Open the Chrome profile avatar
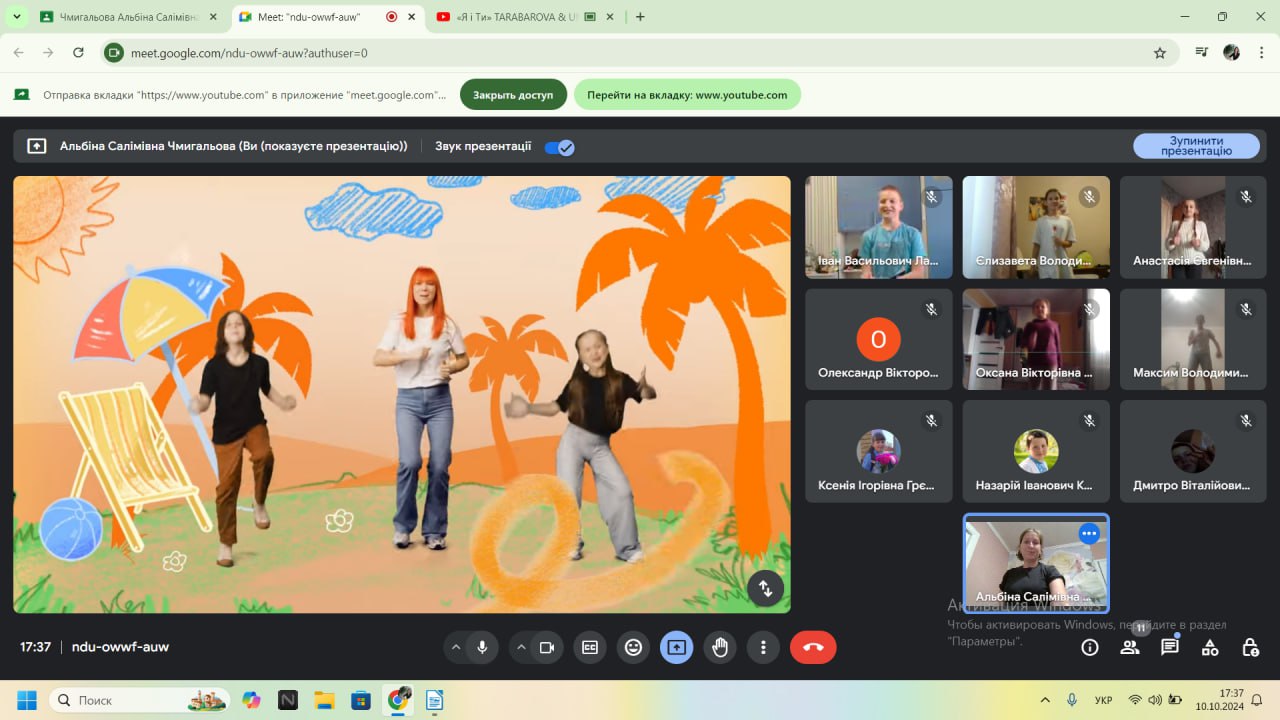The width and height of the screenshot is (1280, 720). tap(1231, 53)
